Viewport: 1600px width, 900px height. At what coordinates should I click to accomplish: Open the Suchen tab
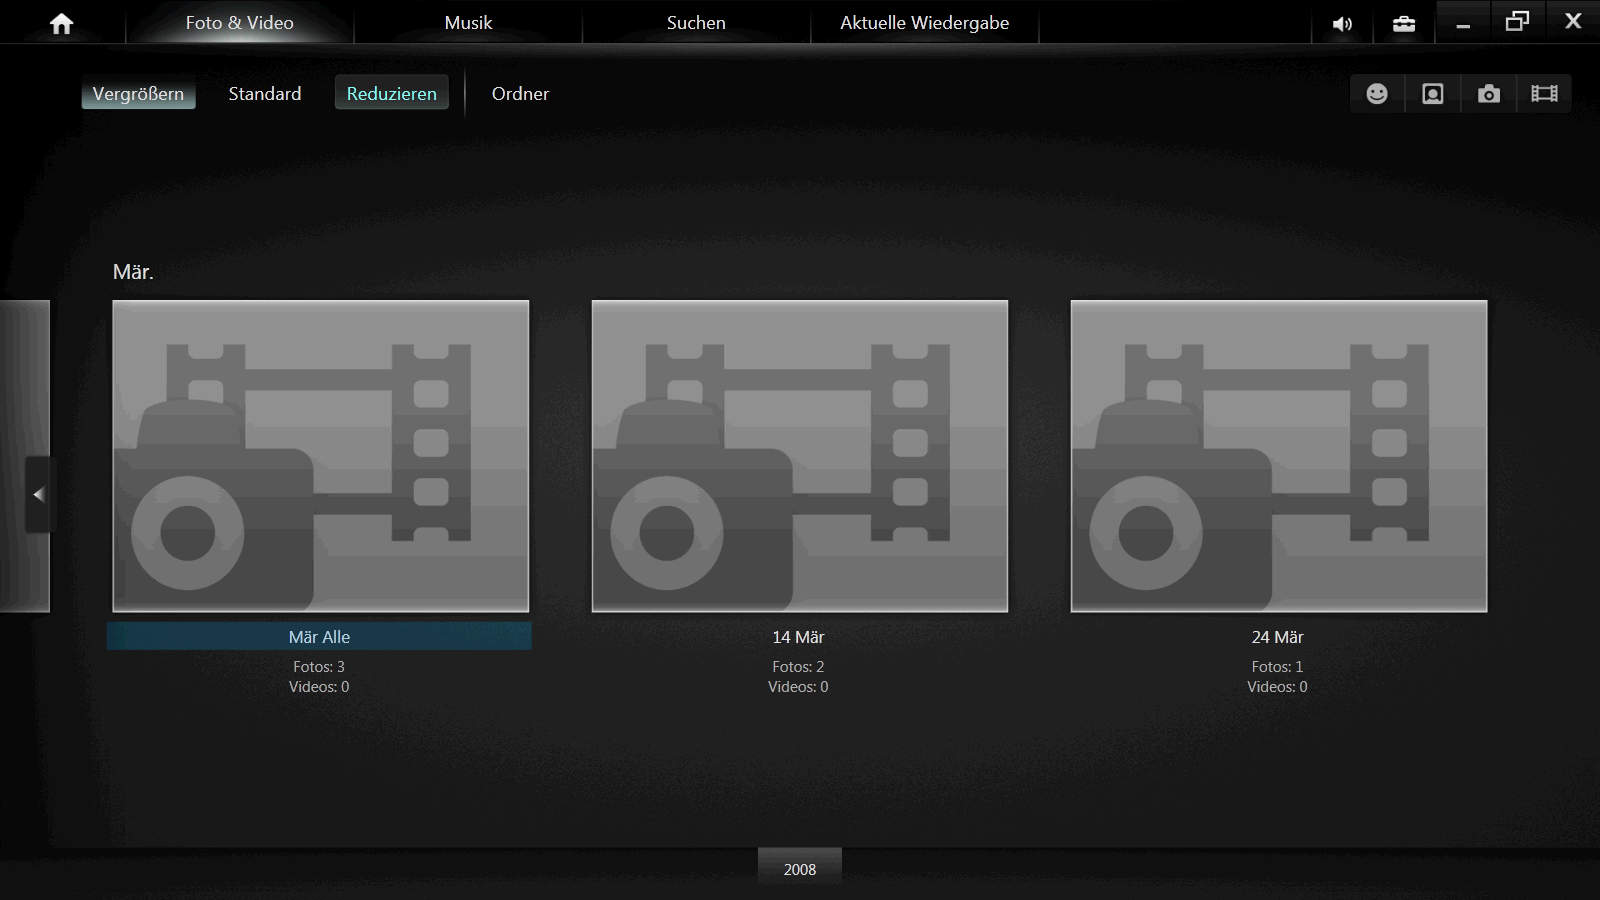(696, 22)
